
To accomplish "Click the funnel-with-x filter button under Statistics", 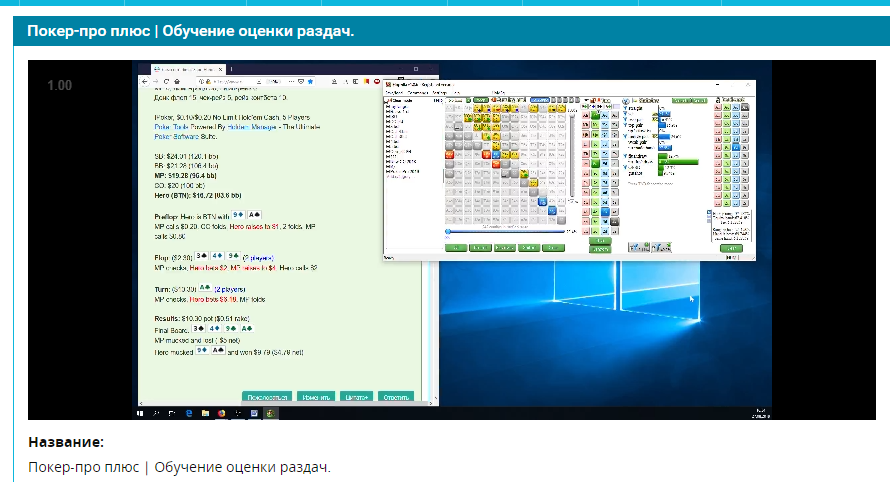I will pos(661,247).
